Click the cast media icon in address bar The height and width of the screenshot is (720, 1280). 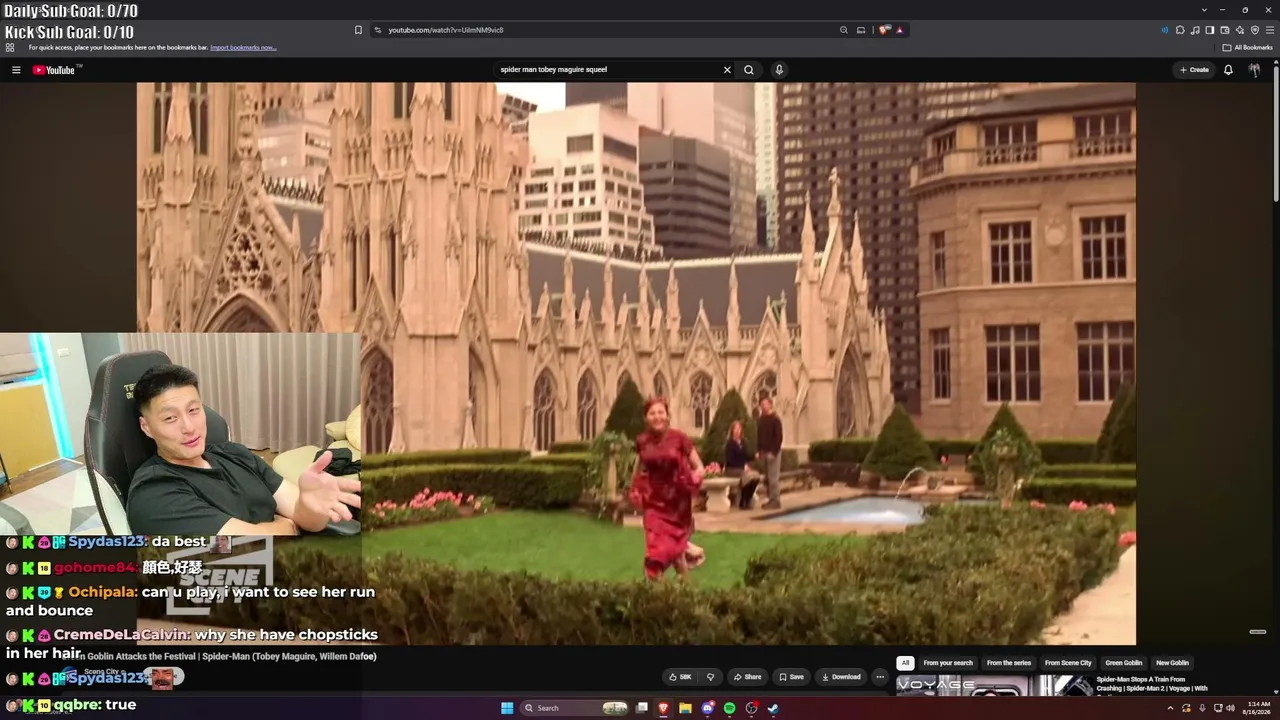(x=861, y=30)
